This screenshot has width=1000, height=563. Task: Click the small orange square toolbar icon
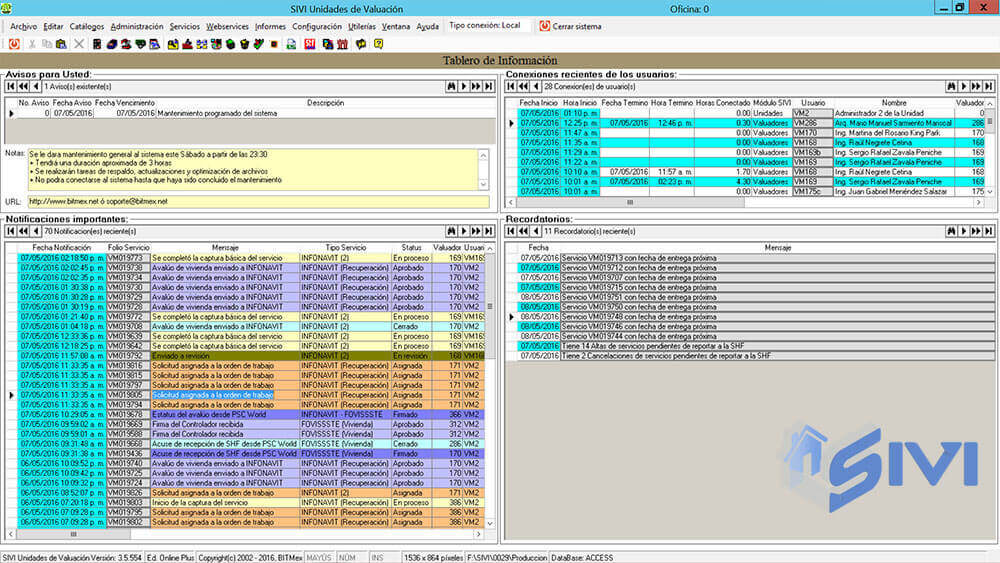pos(274,44)
